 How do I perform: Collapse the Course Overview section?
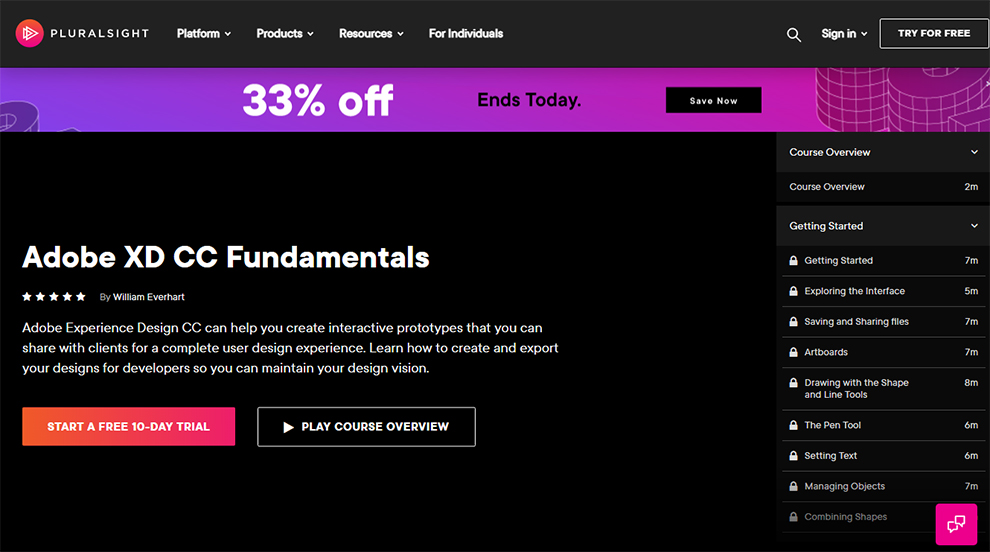974,153
